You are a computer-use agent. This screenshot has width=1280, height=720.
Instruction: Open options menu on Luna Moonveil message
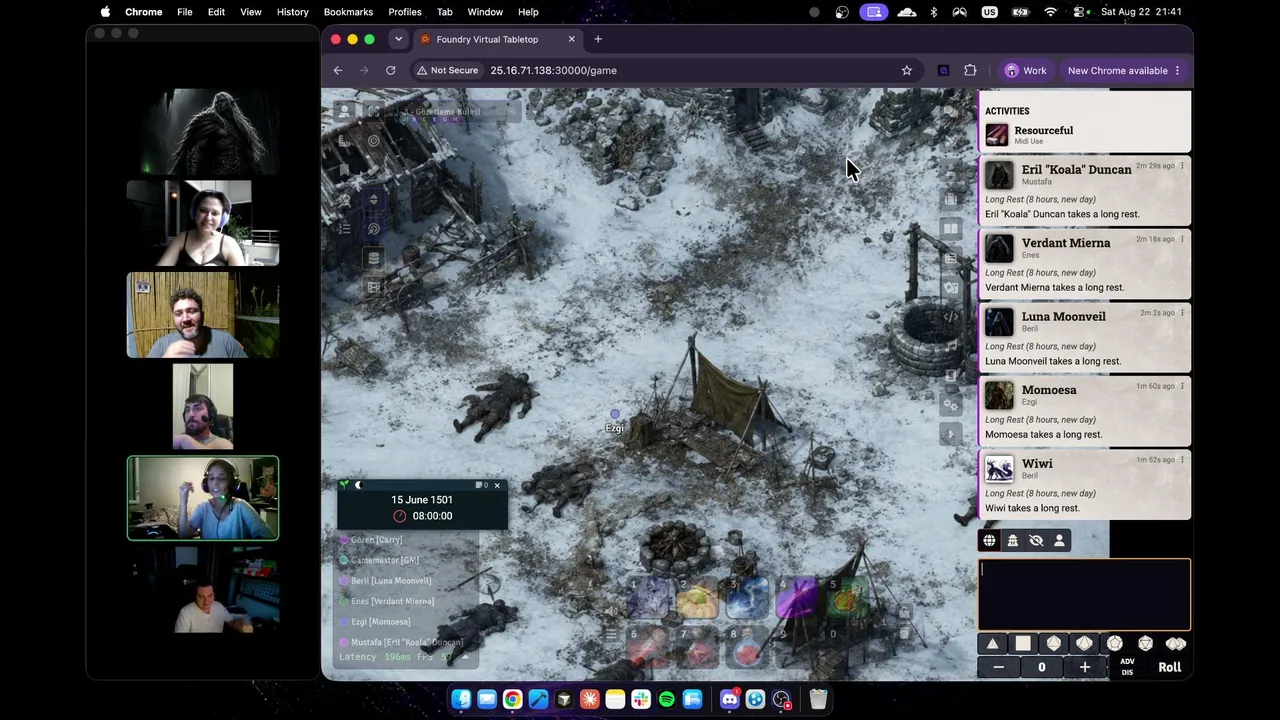(x=1182, y=313)
